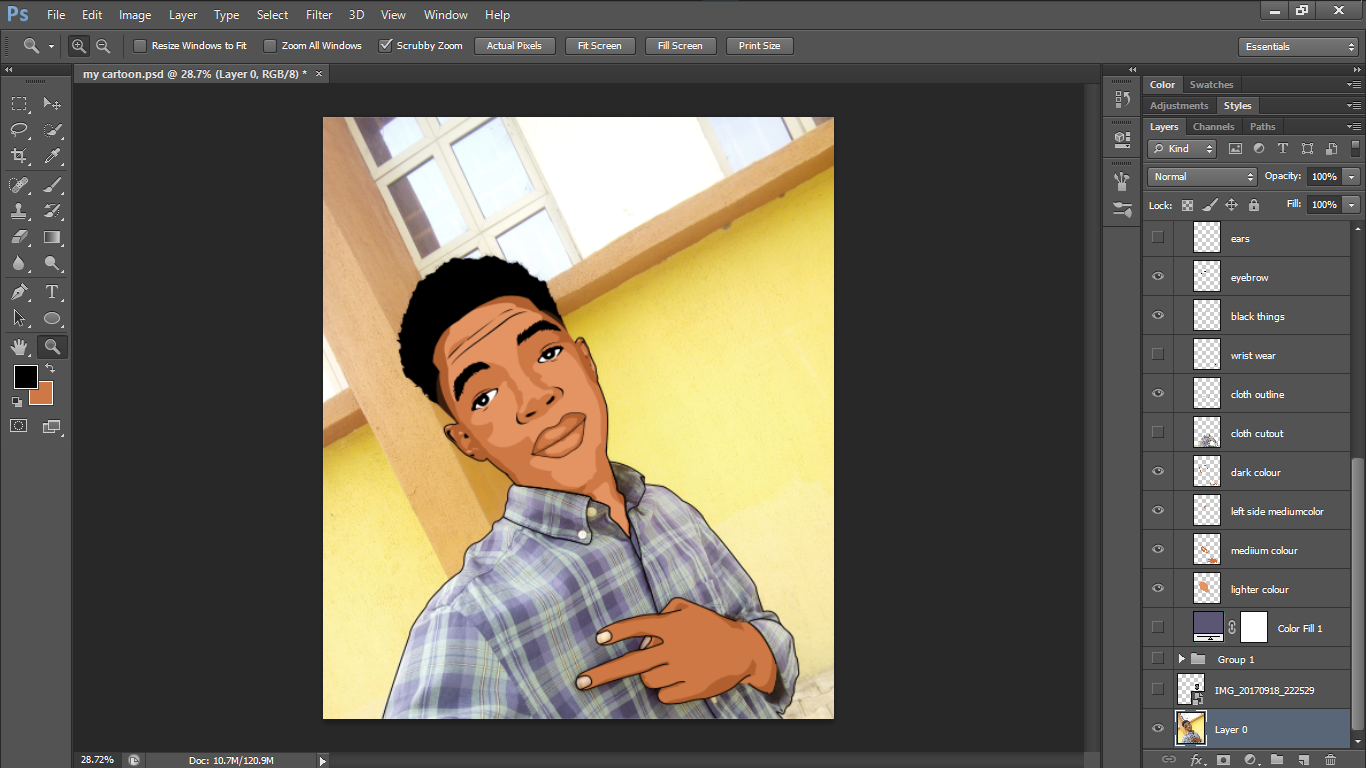Select the Eyedropper tool
Image resolution: width=1366 pixels, height=768 pixels.
point(53,156)
